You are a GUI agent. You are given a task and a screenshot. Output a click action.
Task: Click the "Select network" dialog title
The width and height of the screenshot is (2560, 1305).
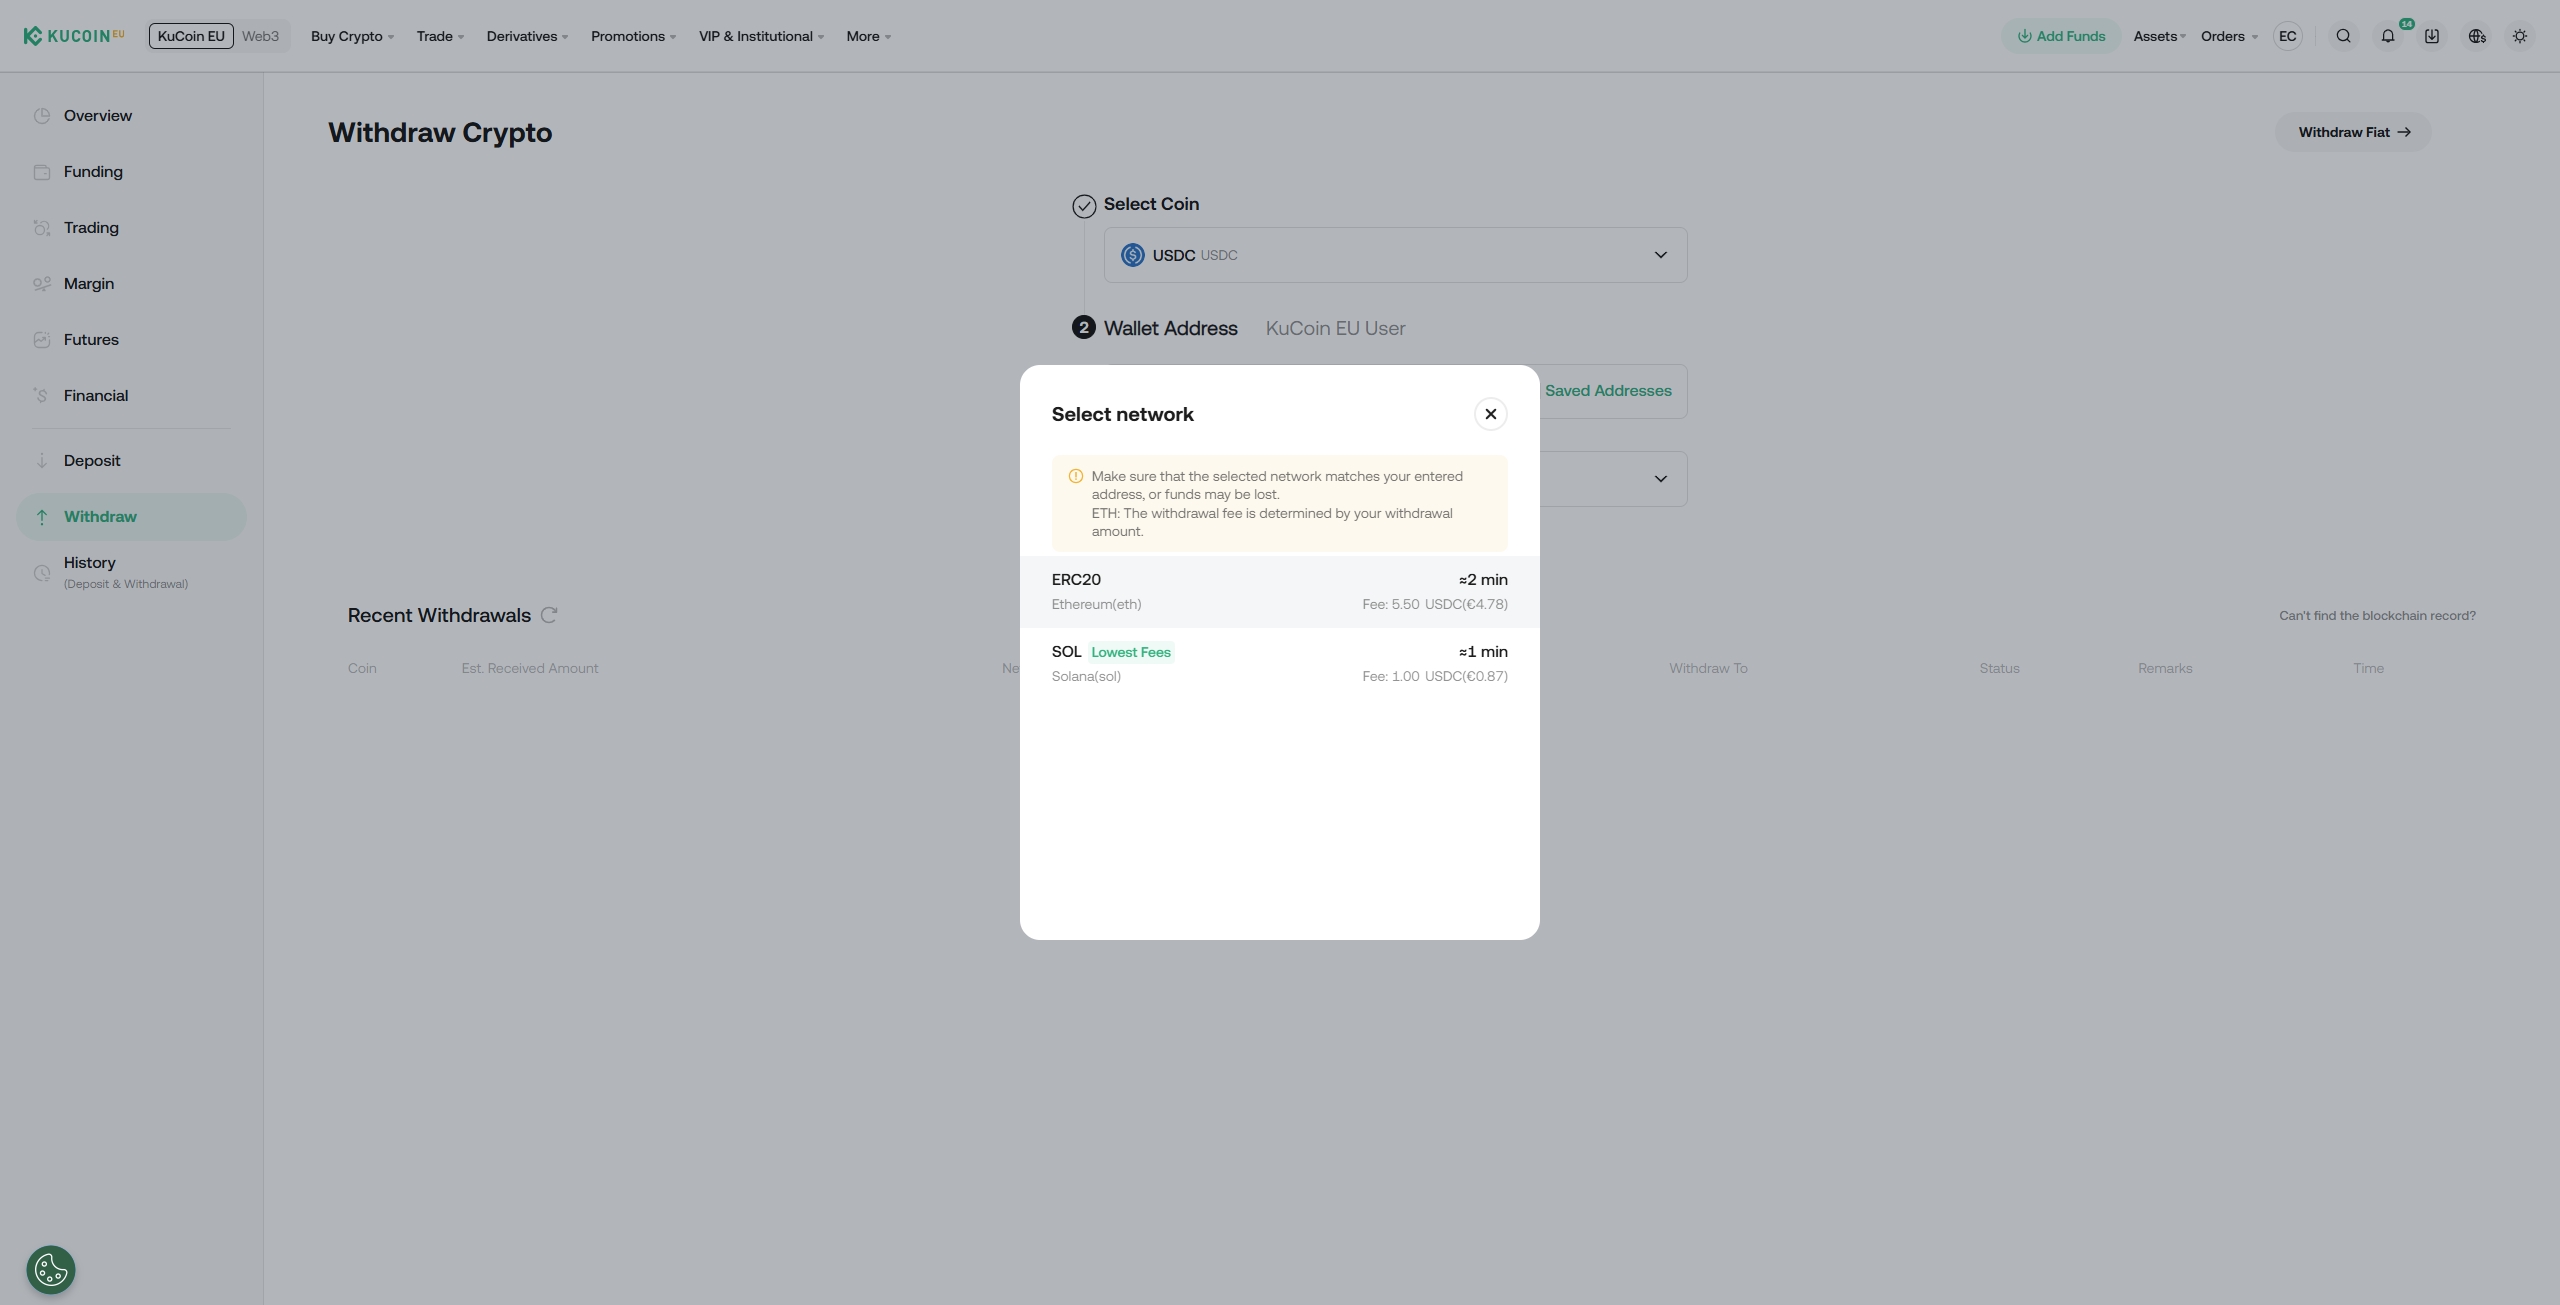(1122, 414)
